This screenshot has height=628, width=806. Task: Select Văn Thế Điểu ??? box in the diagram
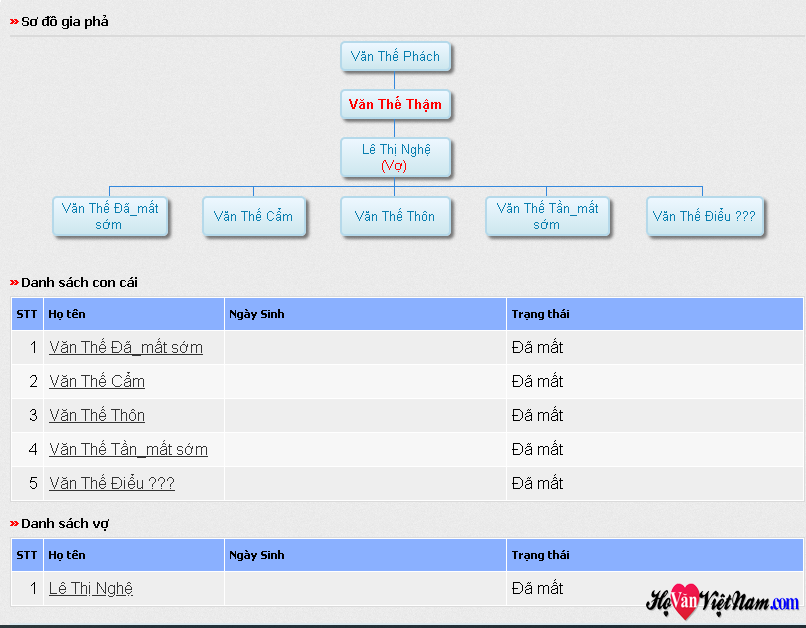(704, 216)
